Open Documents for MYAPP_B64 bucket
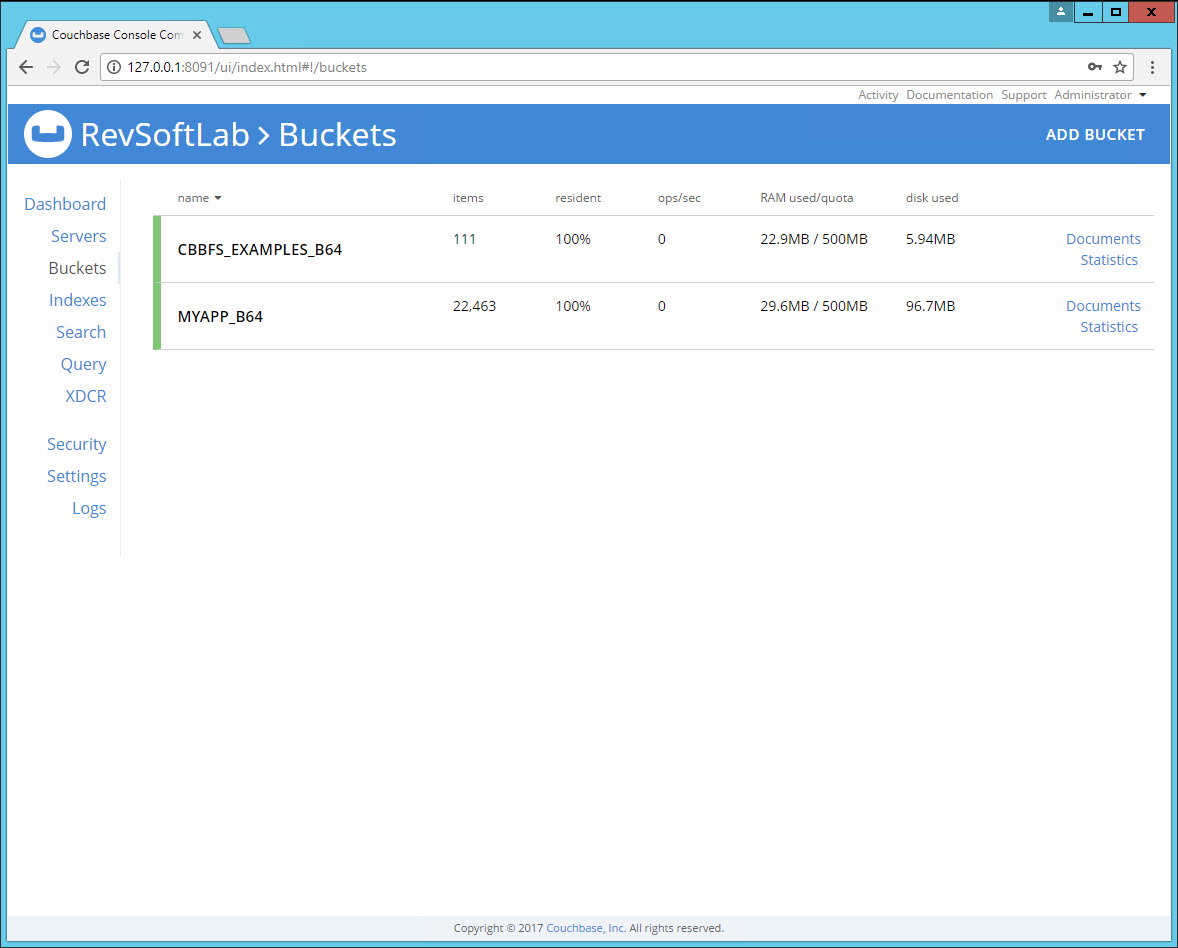 1103,306
